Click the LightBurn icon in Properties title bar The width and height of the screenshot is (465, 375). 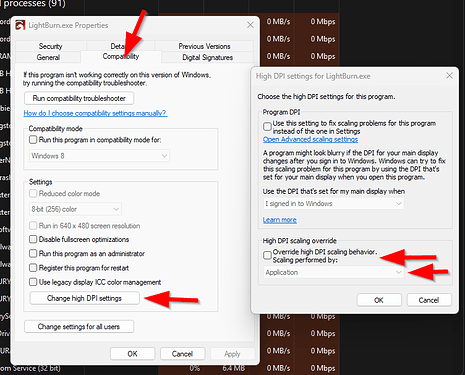[20, 25]
